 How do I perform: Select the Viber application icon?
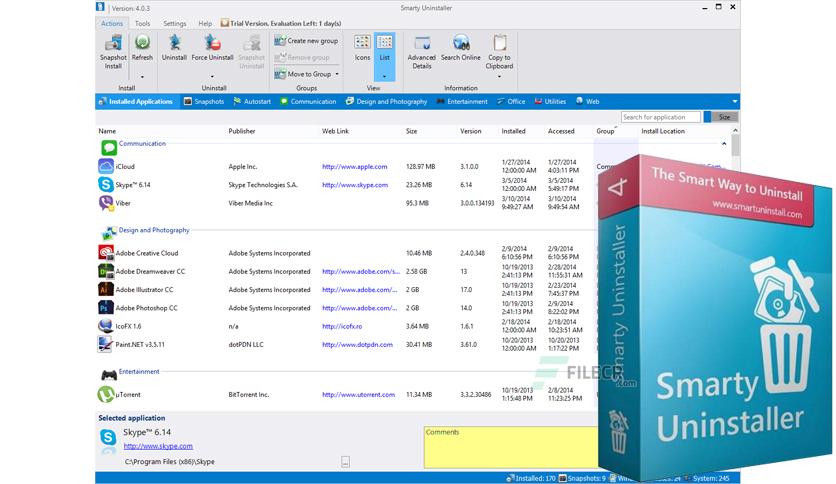click(x=106, y=203)
